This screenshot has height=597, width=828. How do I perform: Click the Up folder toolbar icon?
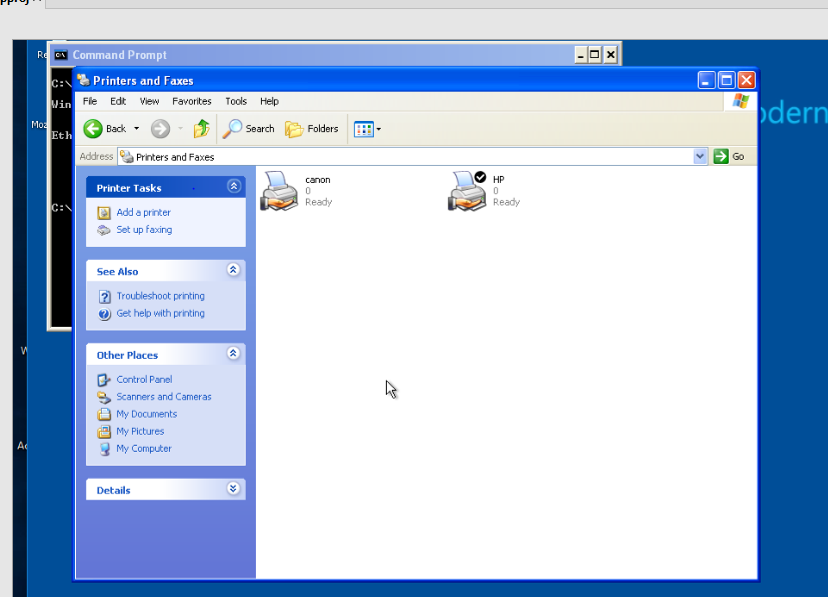pyautogui.click(x=201, y=128)
